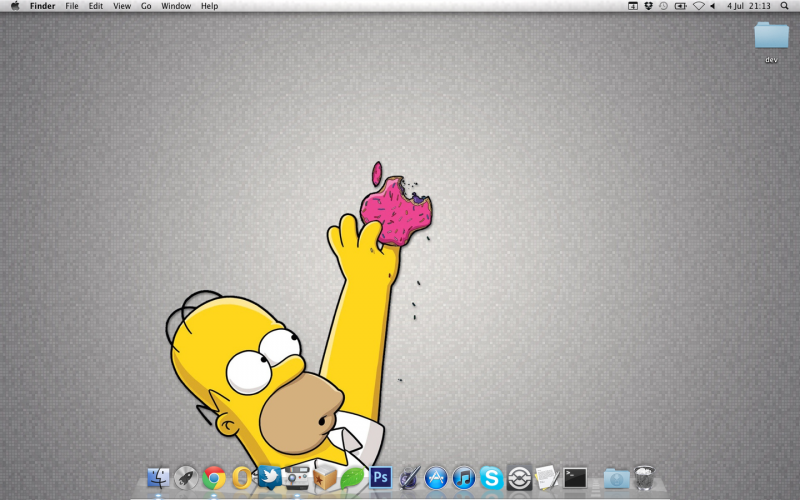
Task: Launch the Traktor icon in dock
Action: [519, 479]
